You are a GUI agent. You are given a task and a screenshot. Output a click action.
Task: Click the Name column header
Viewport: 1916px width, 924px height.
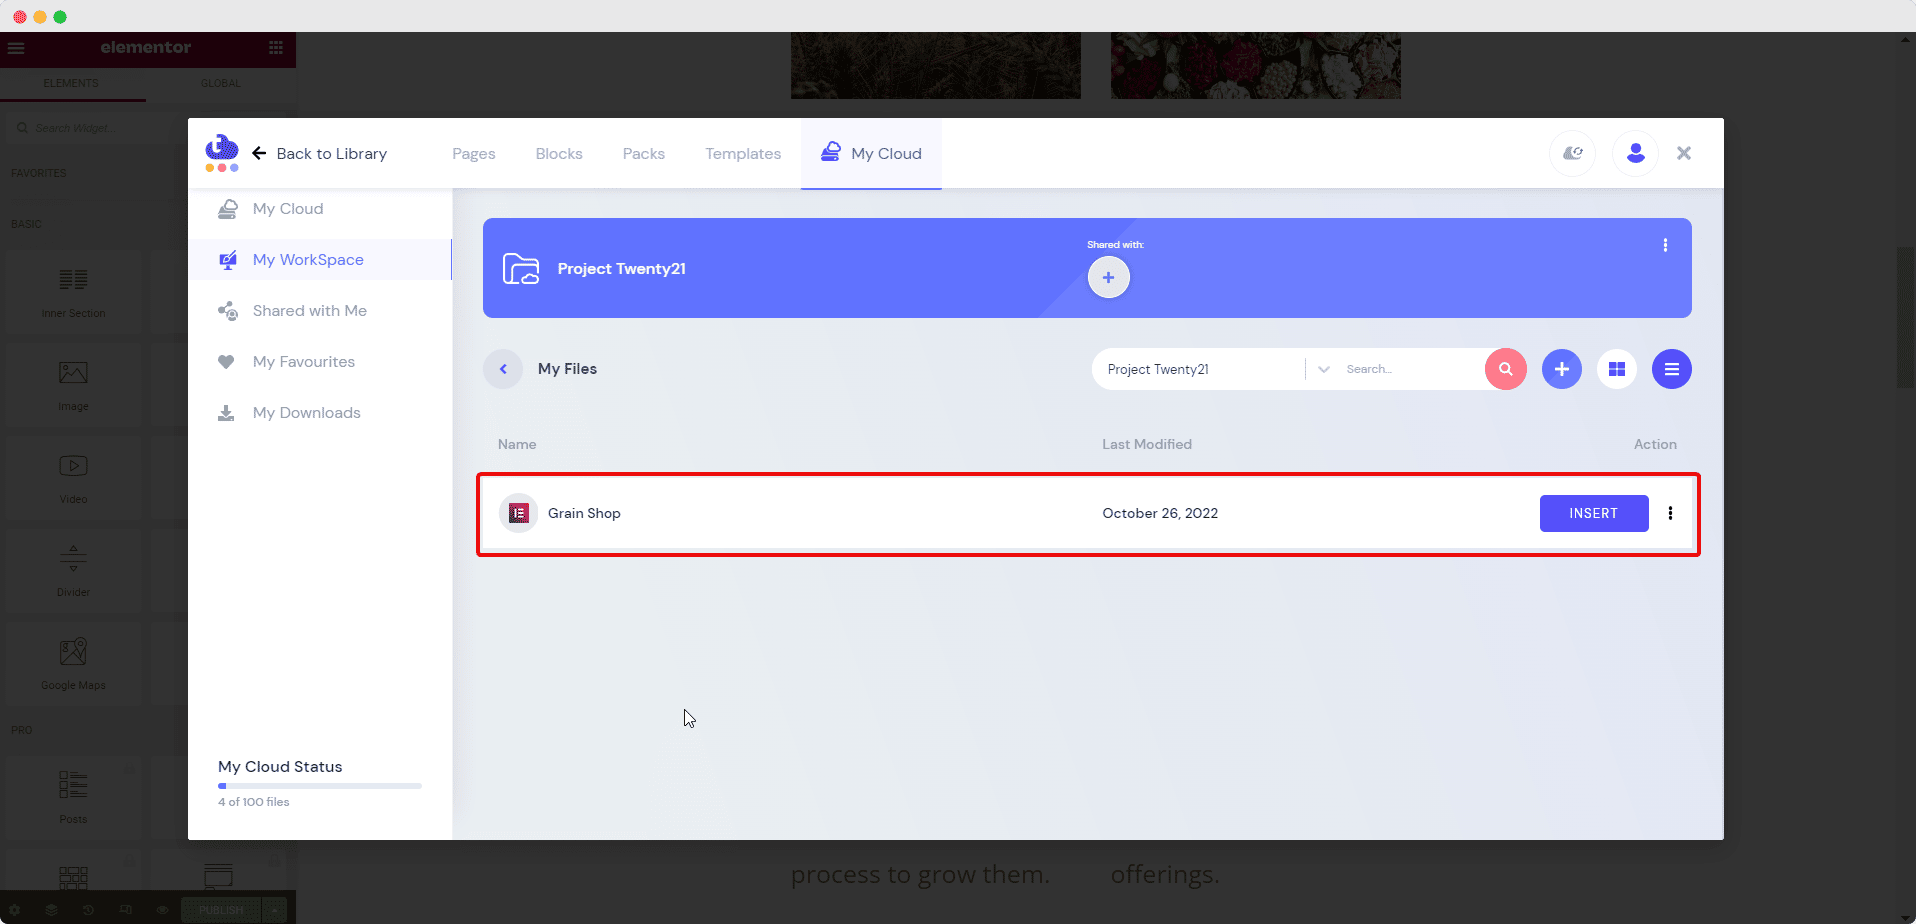coord(517,444)
